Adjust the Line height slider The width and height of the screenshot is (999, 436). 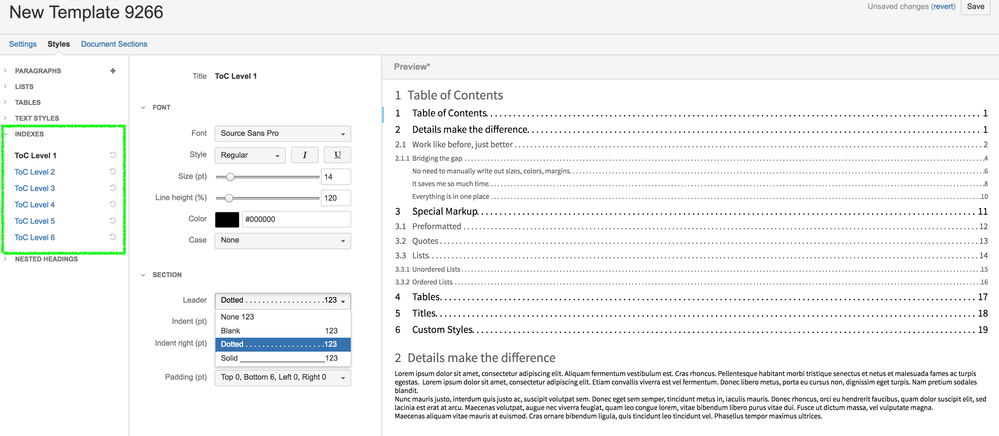pyautogui.click(x=228, y=198)
